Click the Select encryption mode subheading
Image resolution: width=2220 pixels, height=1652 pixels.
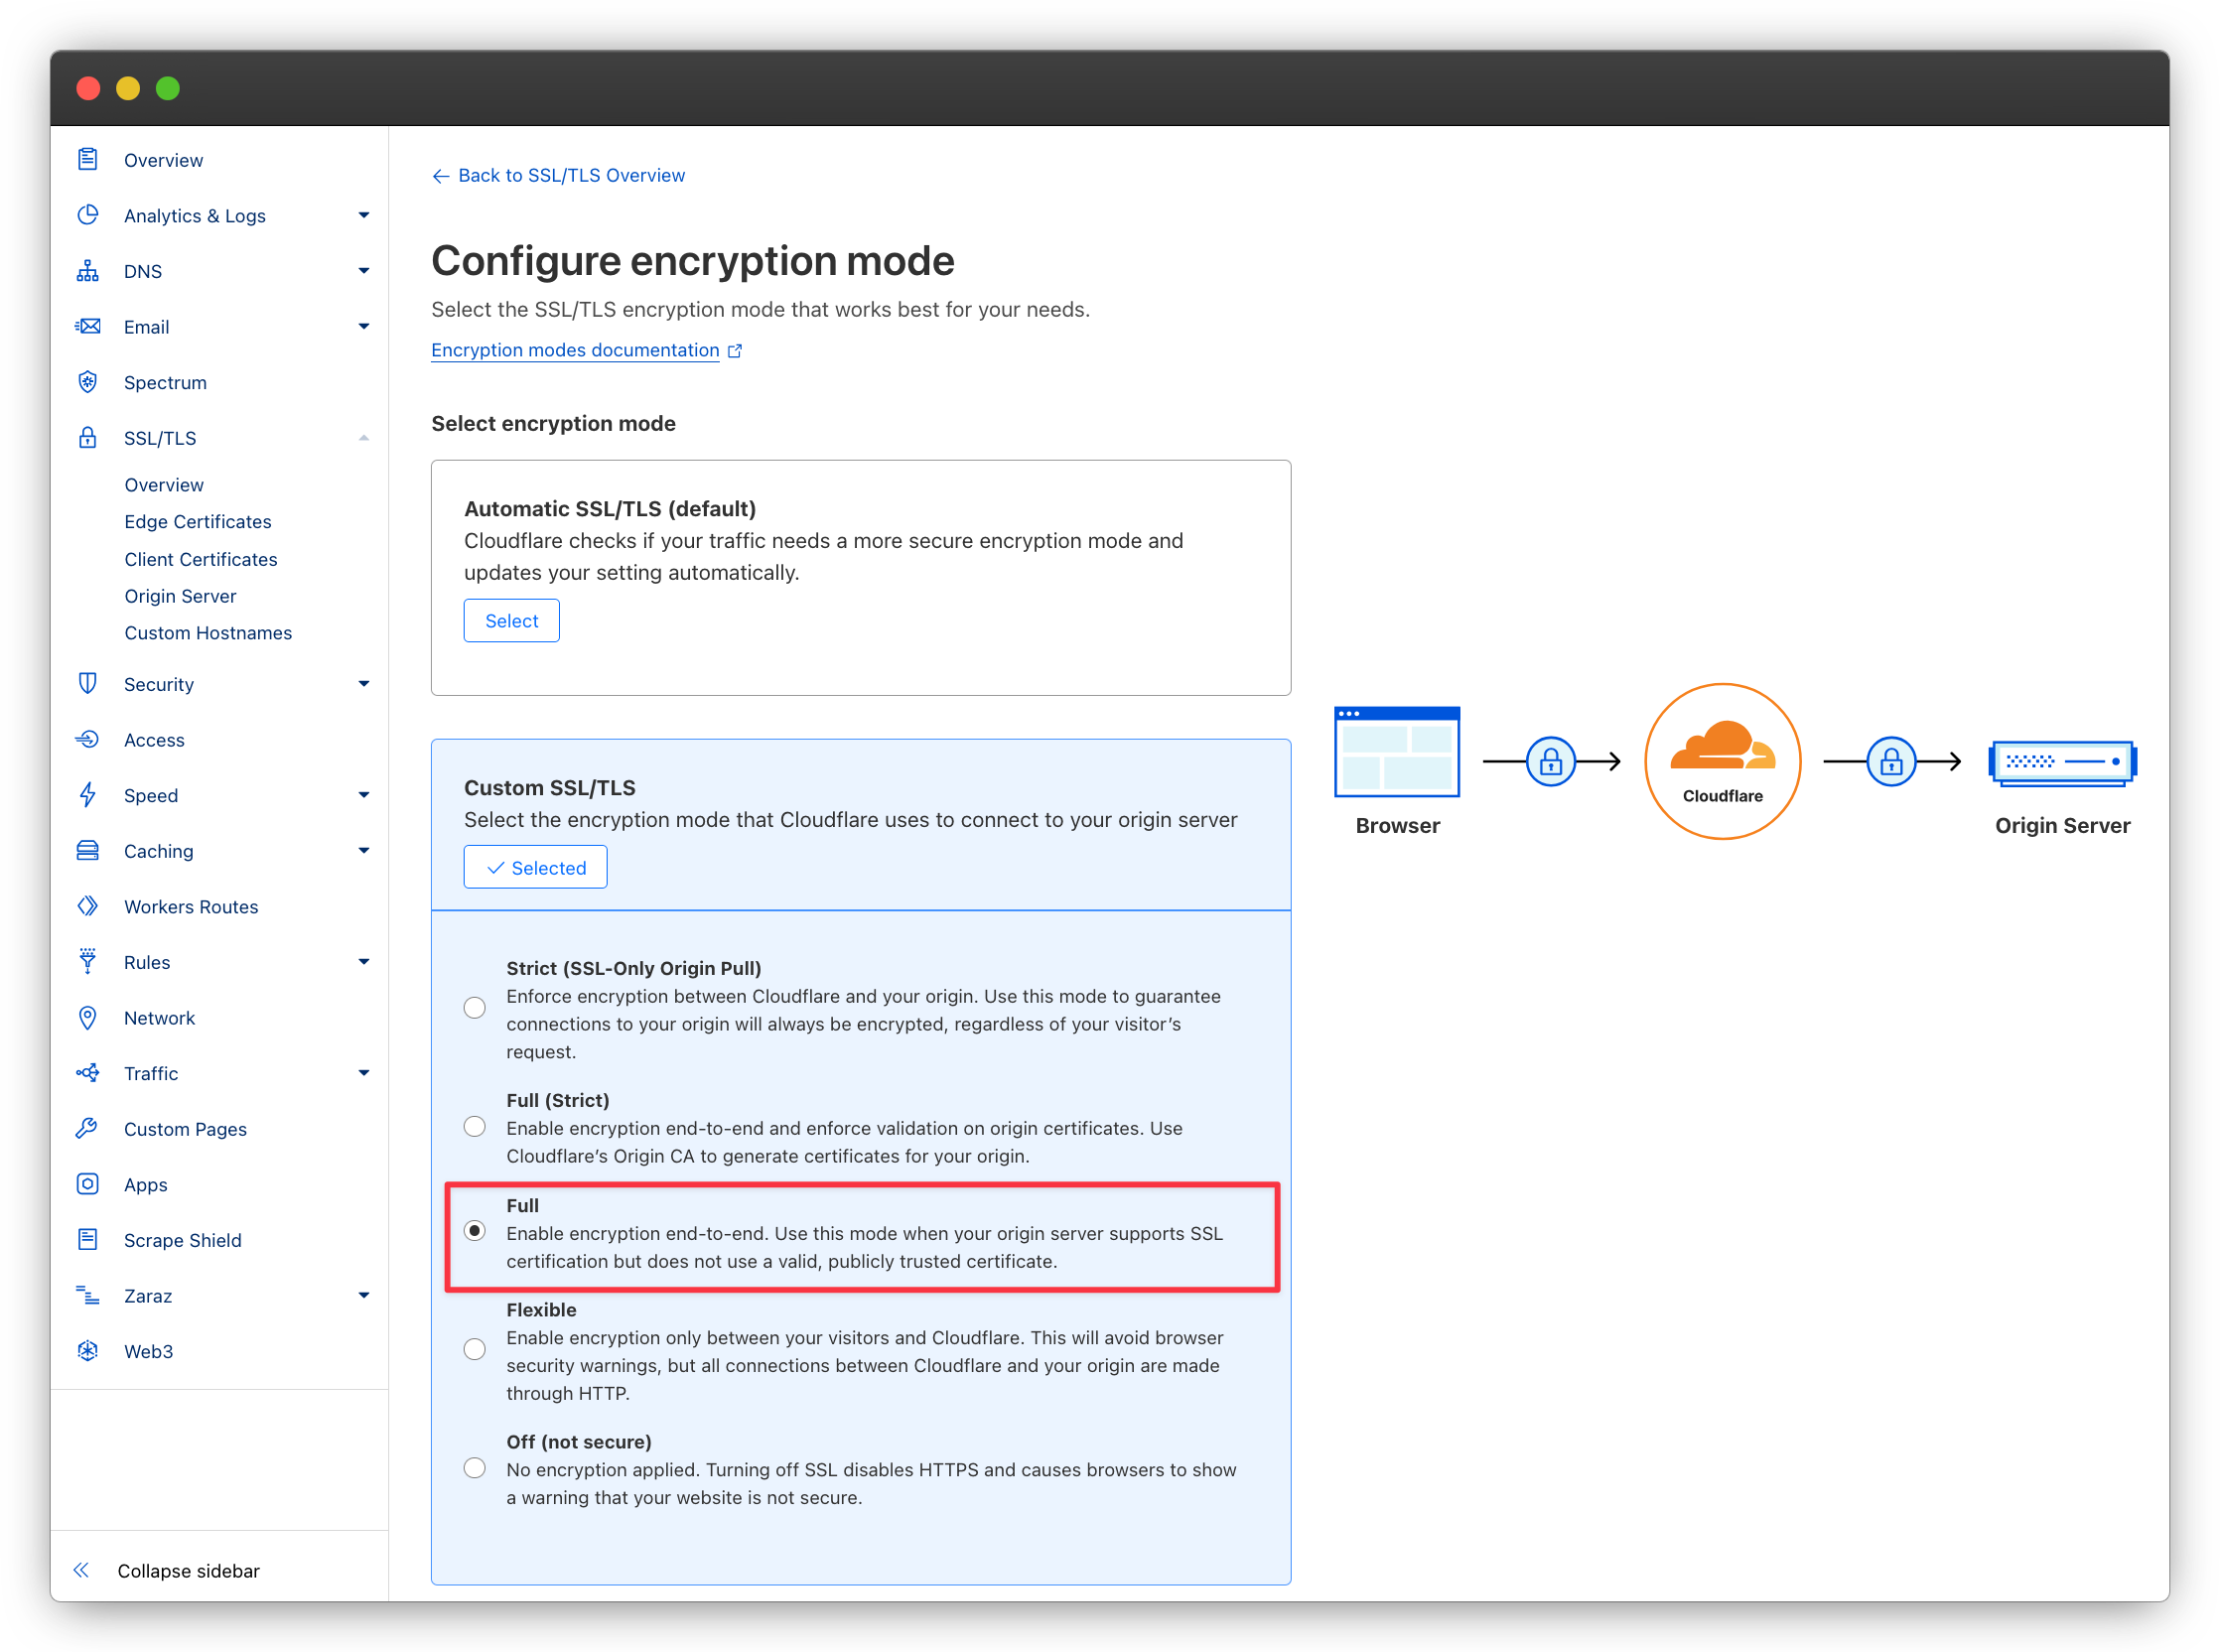[x=553, y=423]
